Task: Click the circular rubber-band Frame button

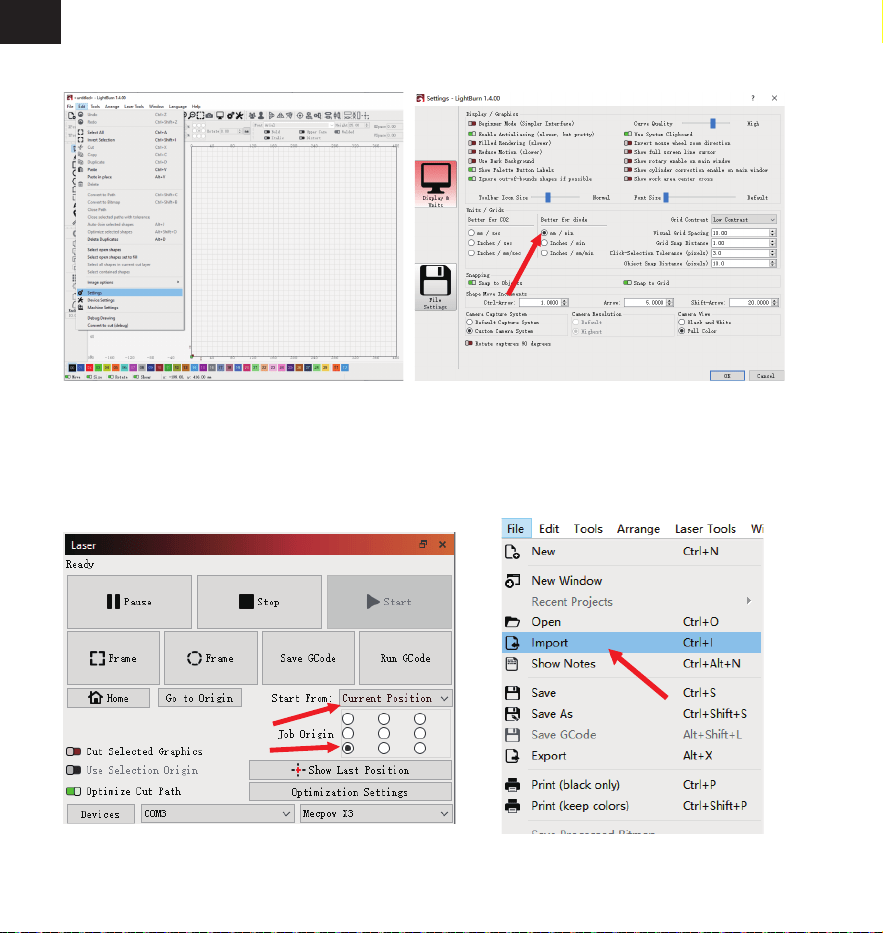Action: pos(211,658)
